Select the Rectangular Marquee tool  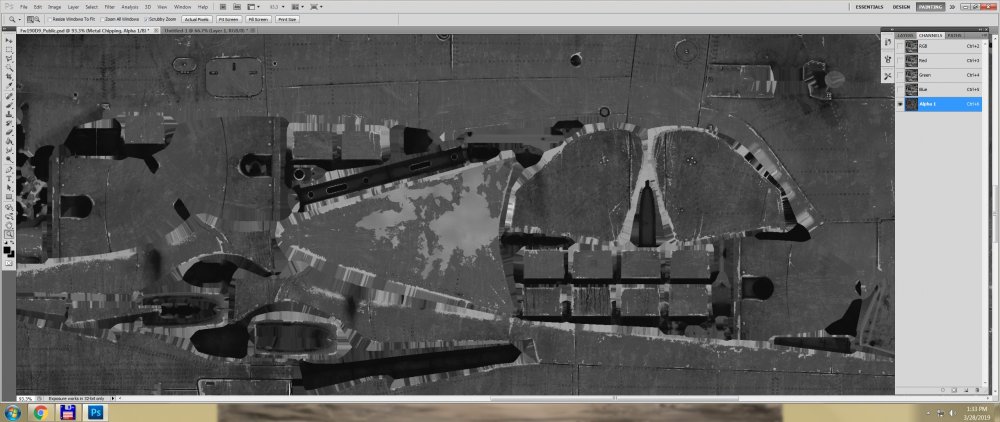pyautogui.click(x=10, y=49)
